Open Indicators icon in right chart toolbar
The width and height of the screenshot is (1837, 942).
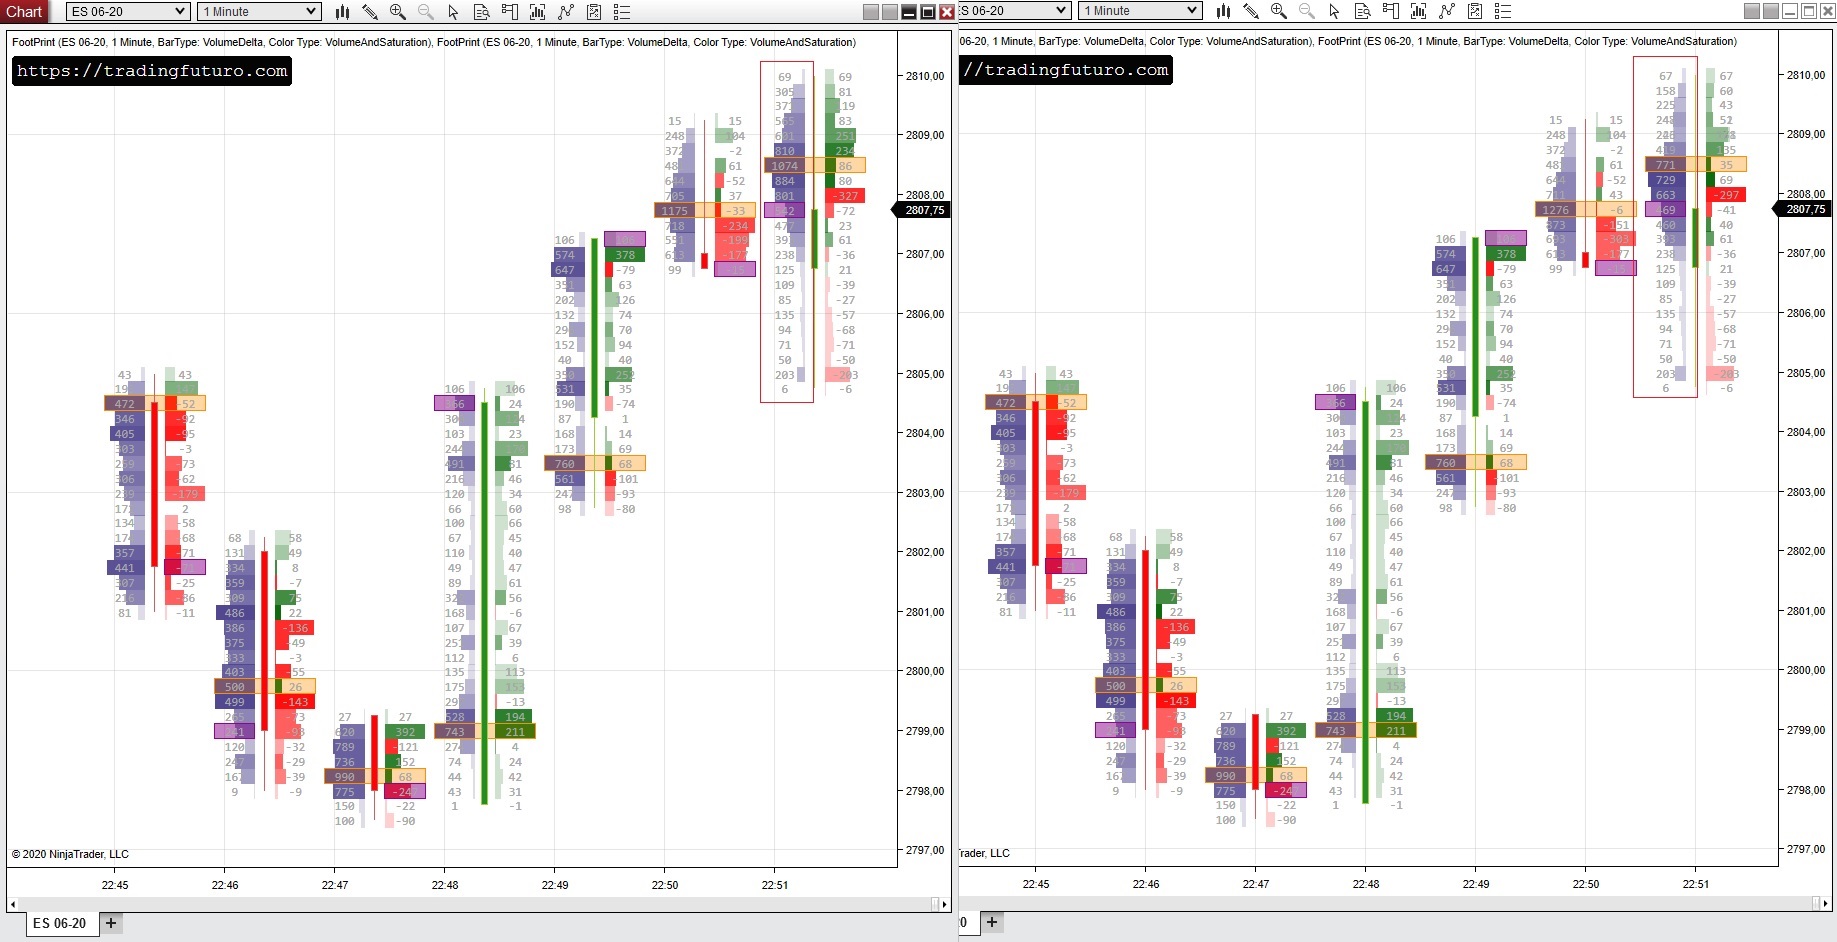1447,11
